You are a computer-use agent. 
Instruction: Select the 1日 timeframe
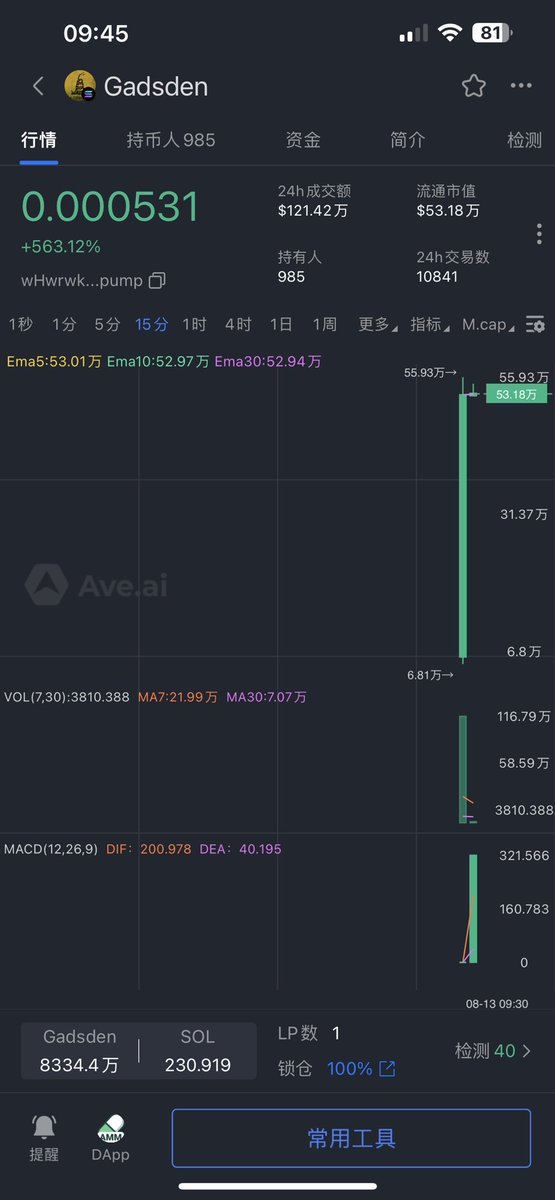pos(281,324)
